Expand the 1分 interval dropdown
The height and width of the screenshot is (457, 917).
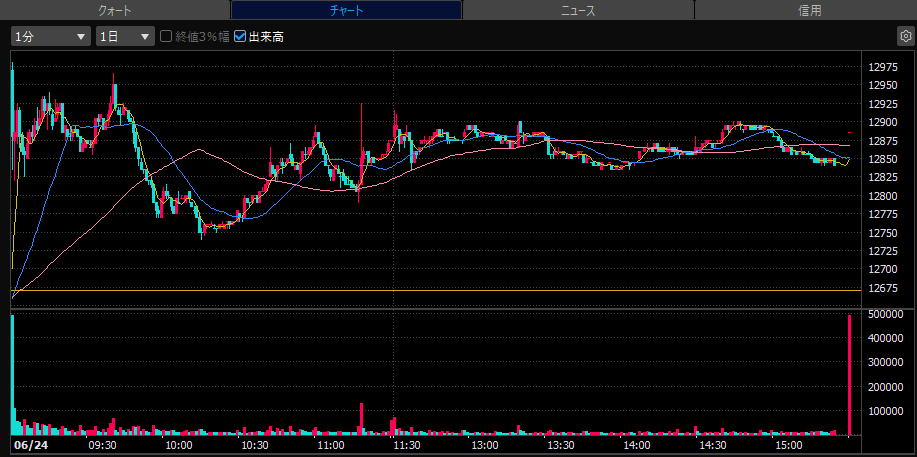click(51, 36)
